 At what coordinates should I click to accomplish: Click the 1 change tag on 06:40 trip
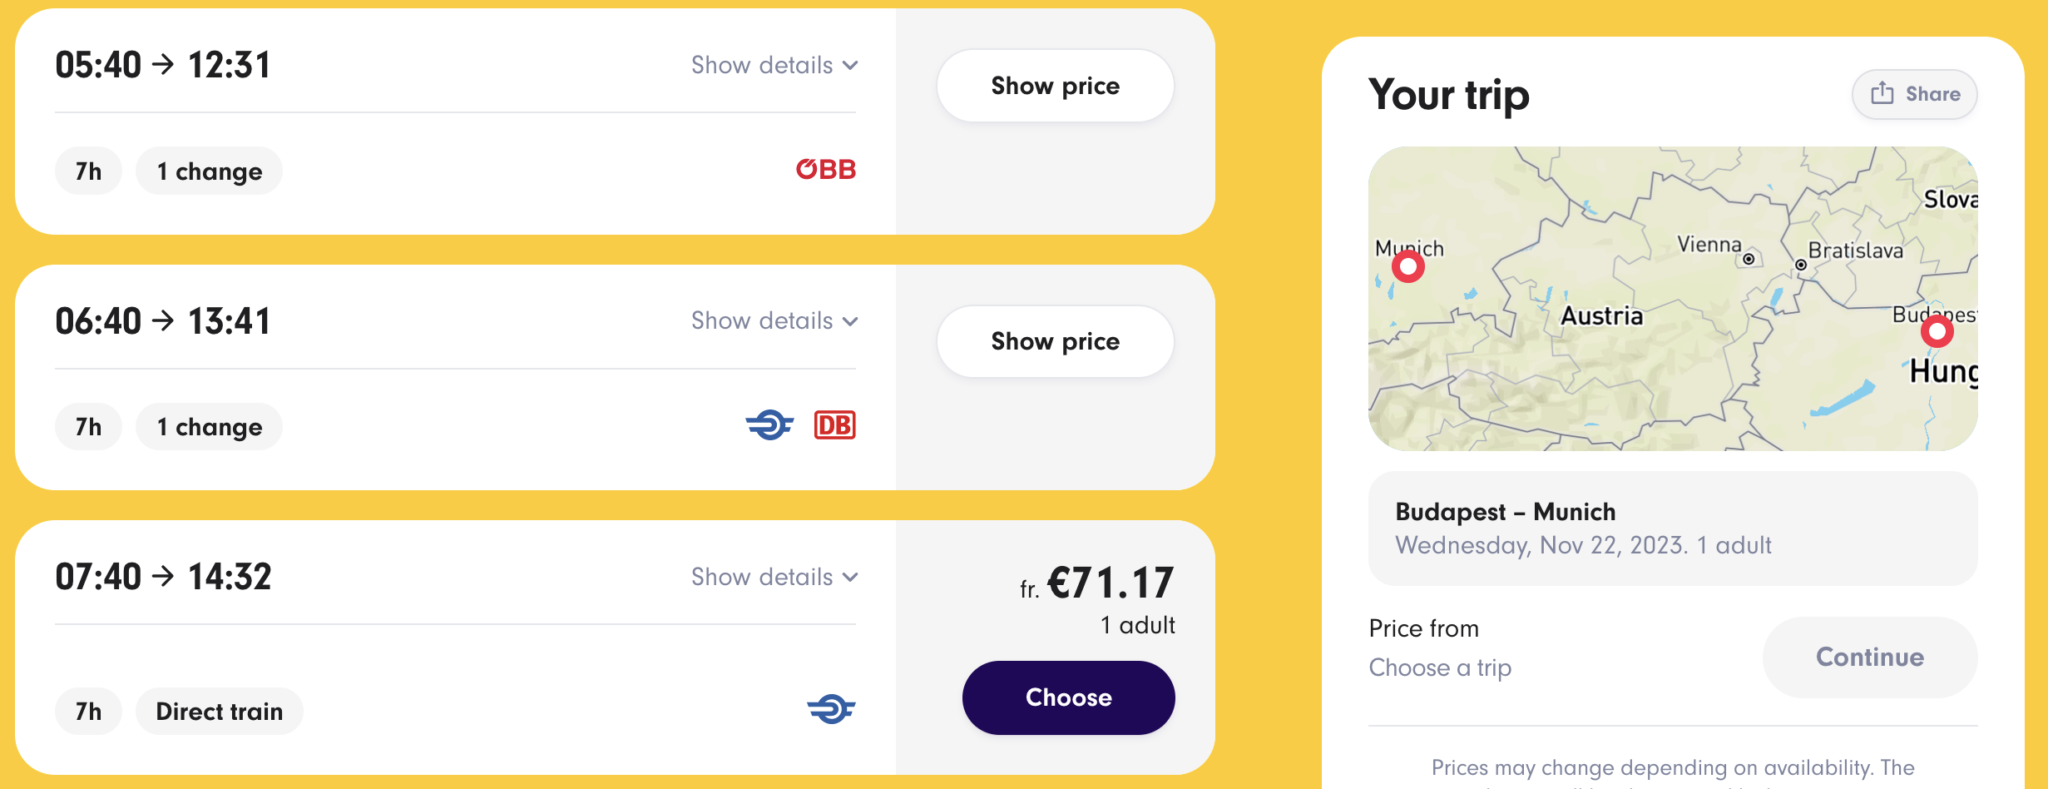pos(209,428)
